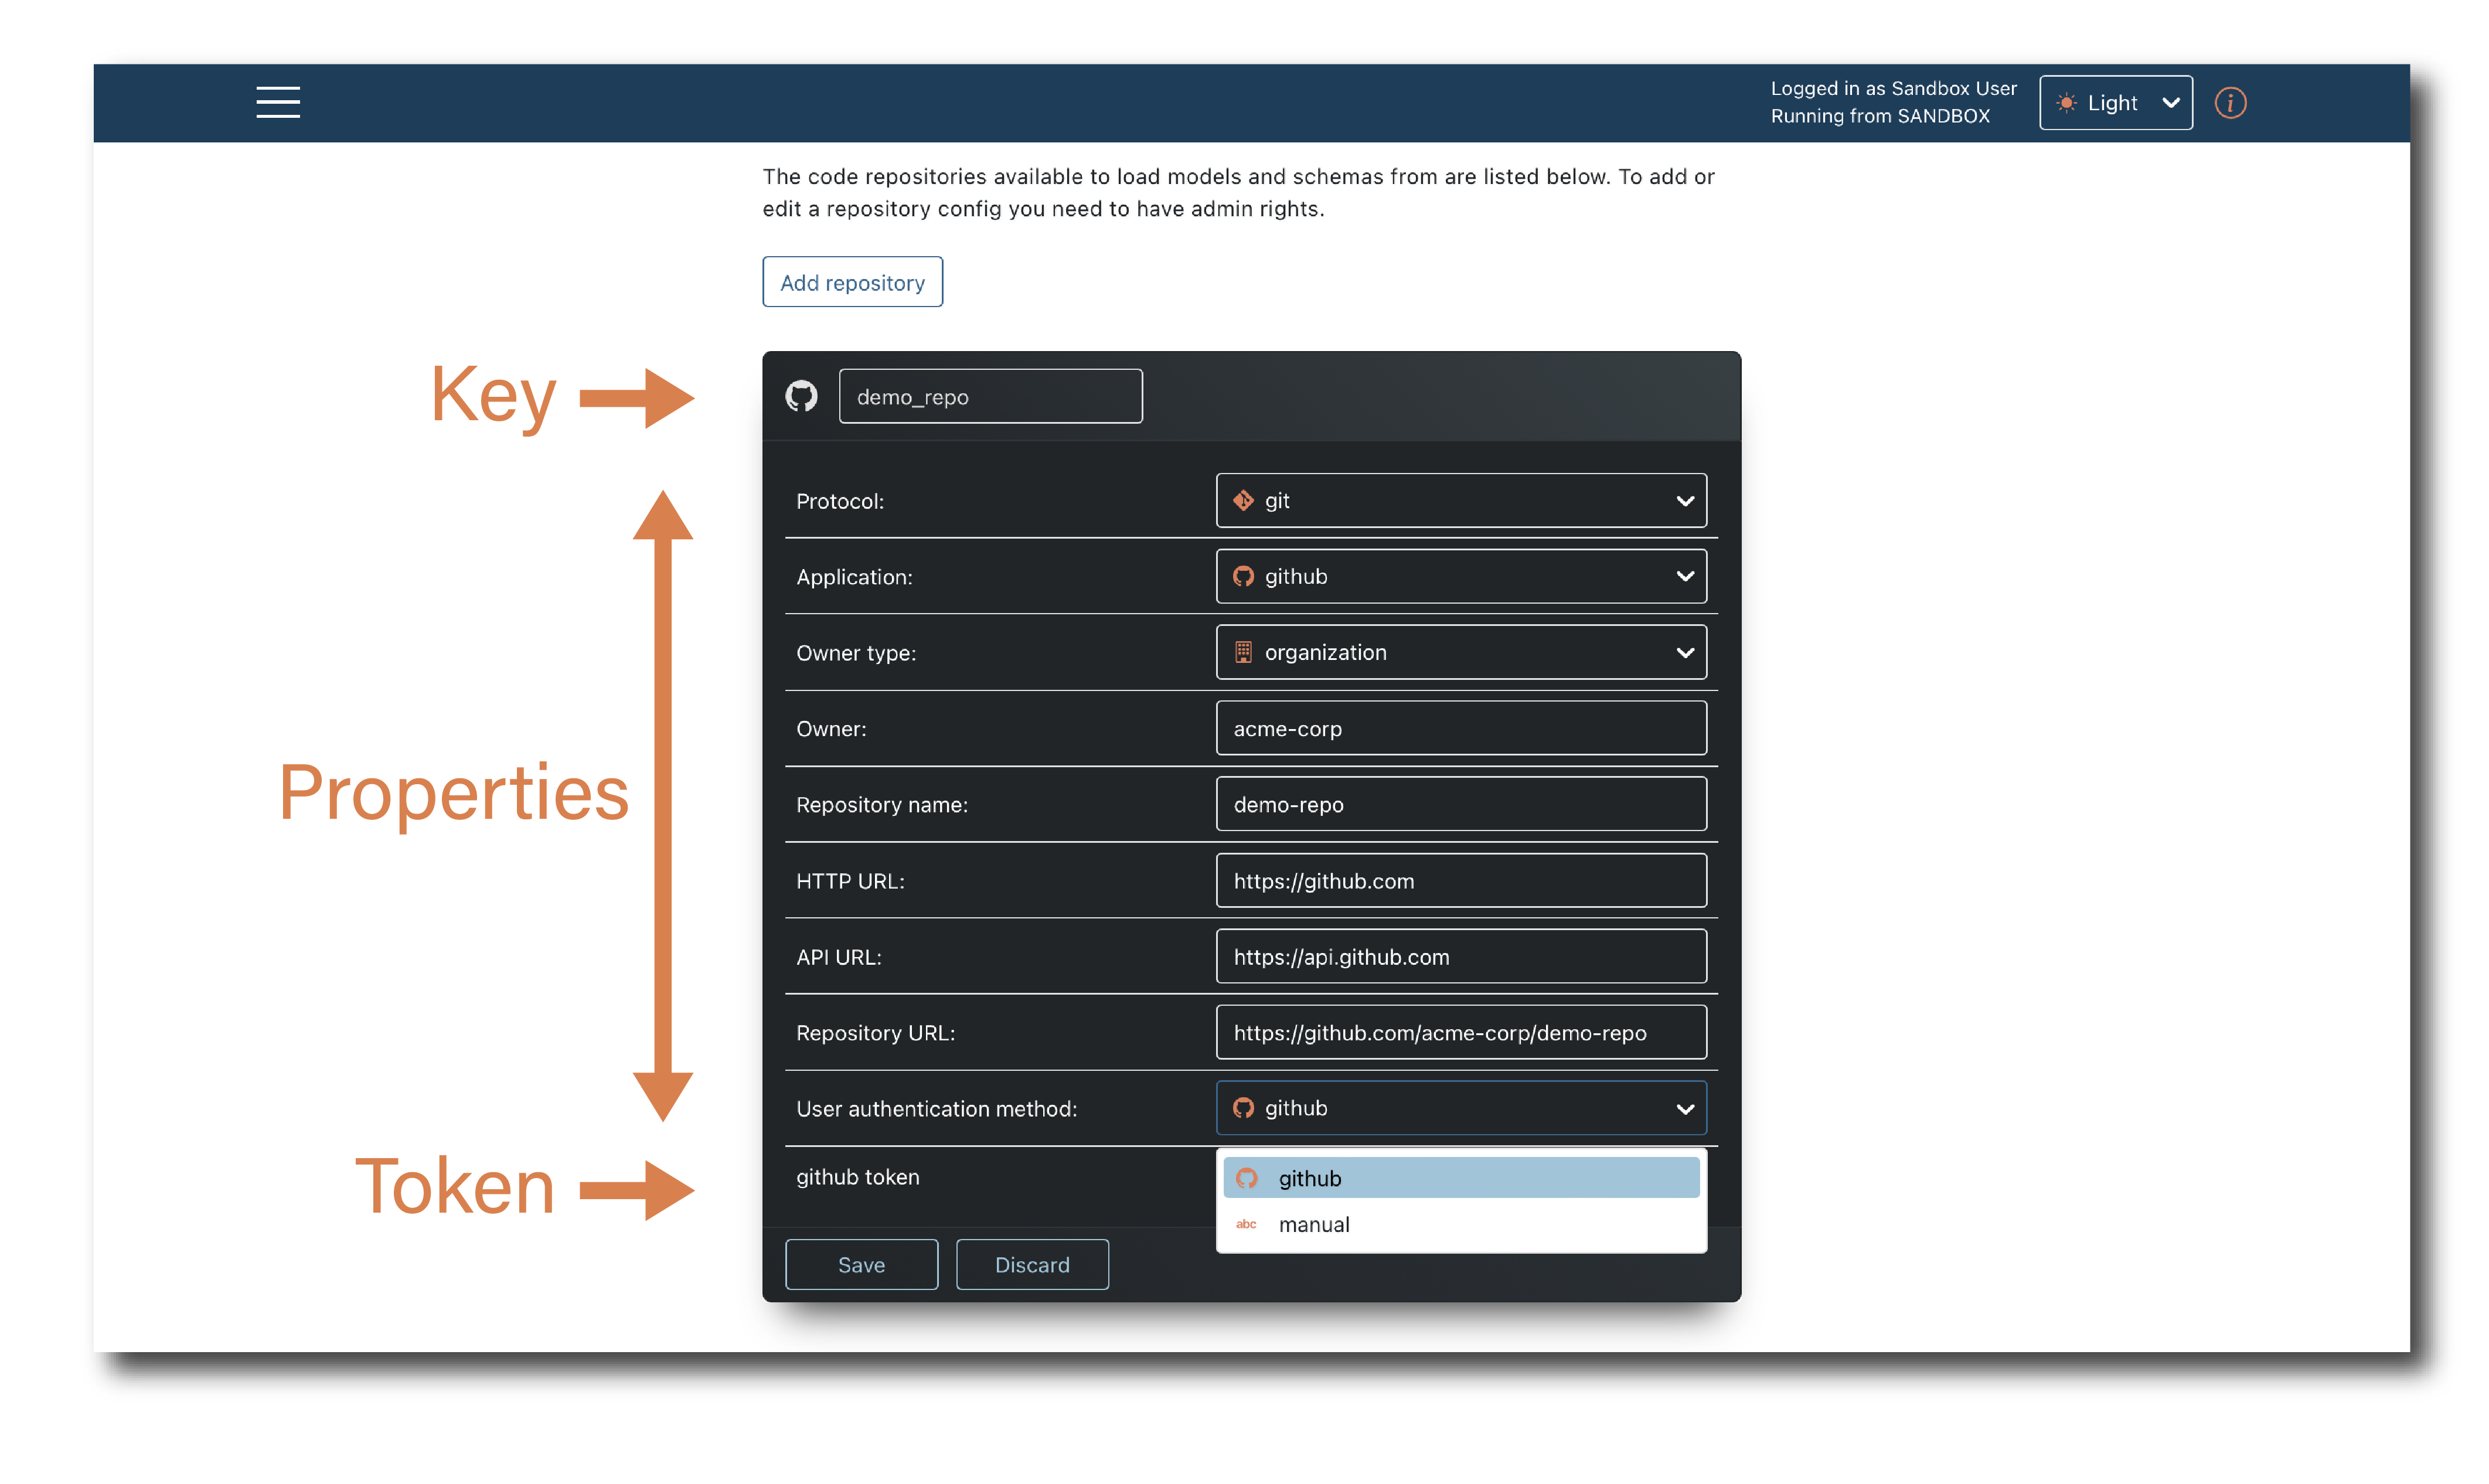
Task: Click the sun icon in the theme selector
Action: click(x=2066, y=103)
